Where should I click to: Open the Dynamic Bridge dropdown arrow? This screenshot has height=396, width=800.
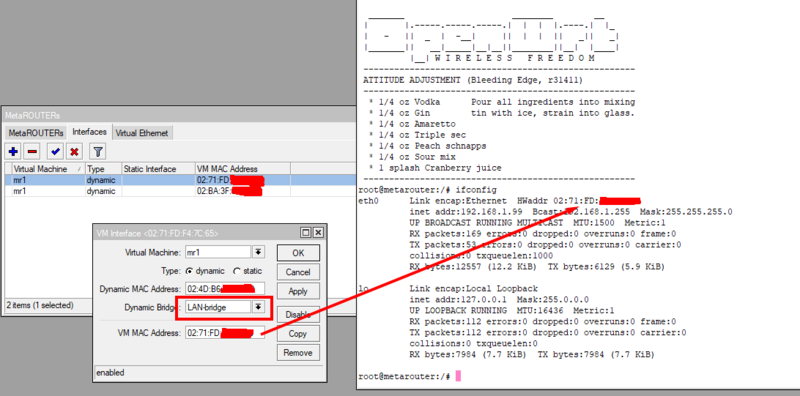[x=258, y=307]
